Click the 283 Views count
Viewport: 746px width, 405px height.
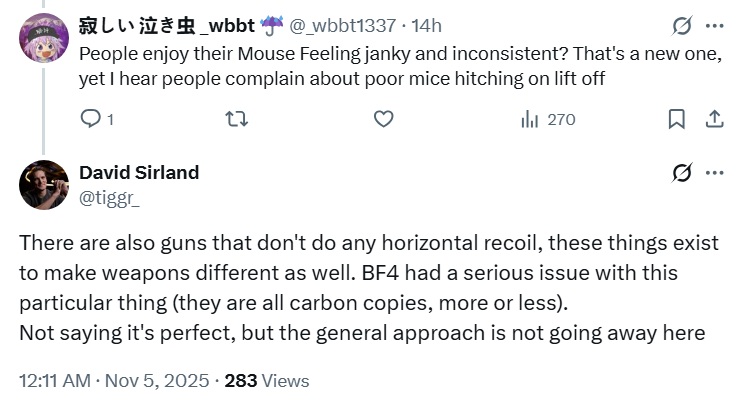(267, 381)
